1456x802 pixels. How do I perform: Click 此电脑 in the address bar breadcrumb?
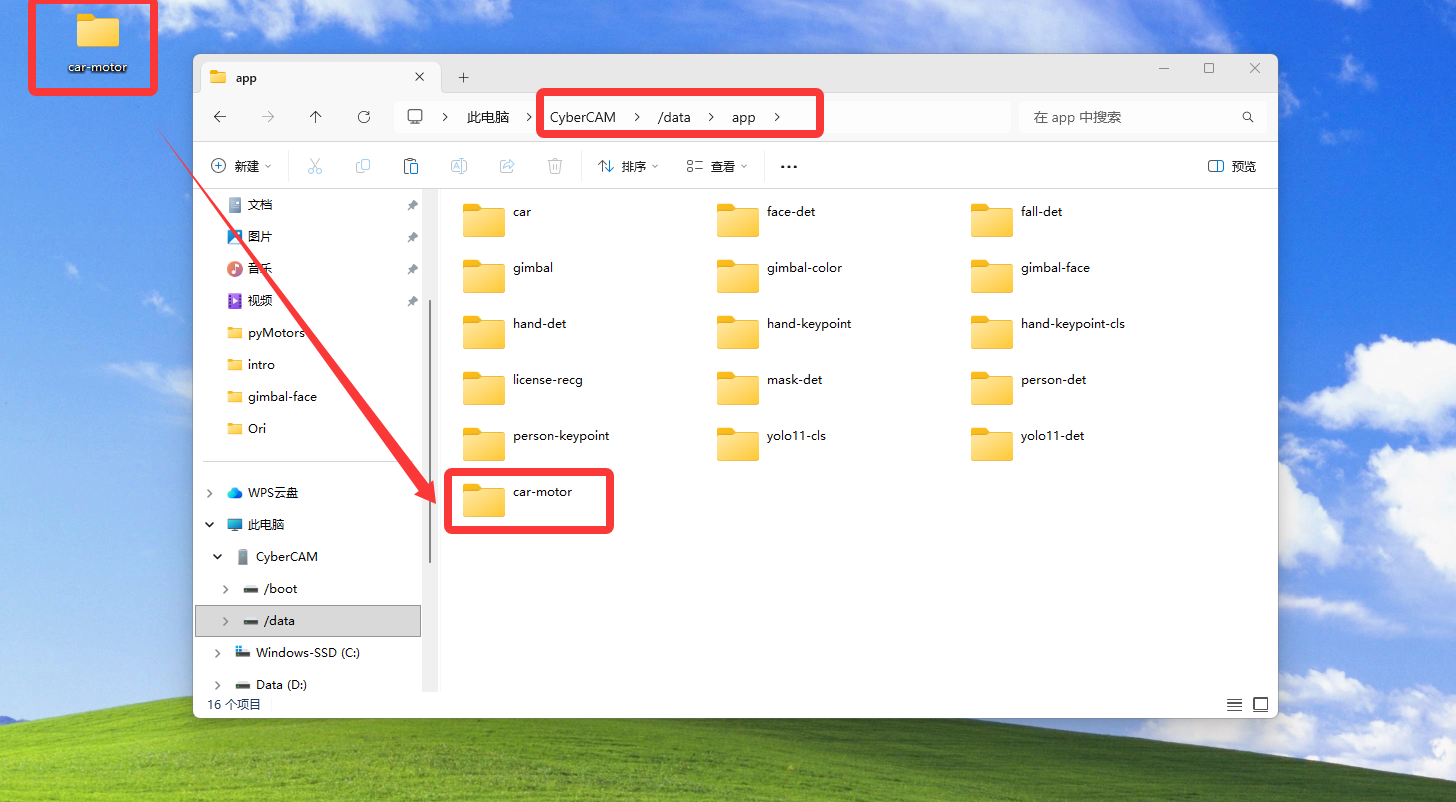(488, 117)
